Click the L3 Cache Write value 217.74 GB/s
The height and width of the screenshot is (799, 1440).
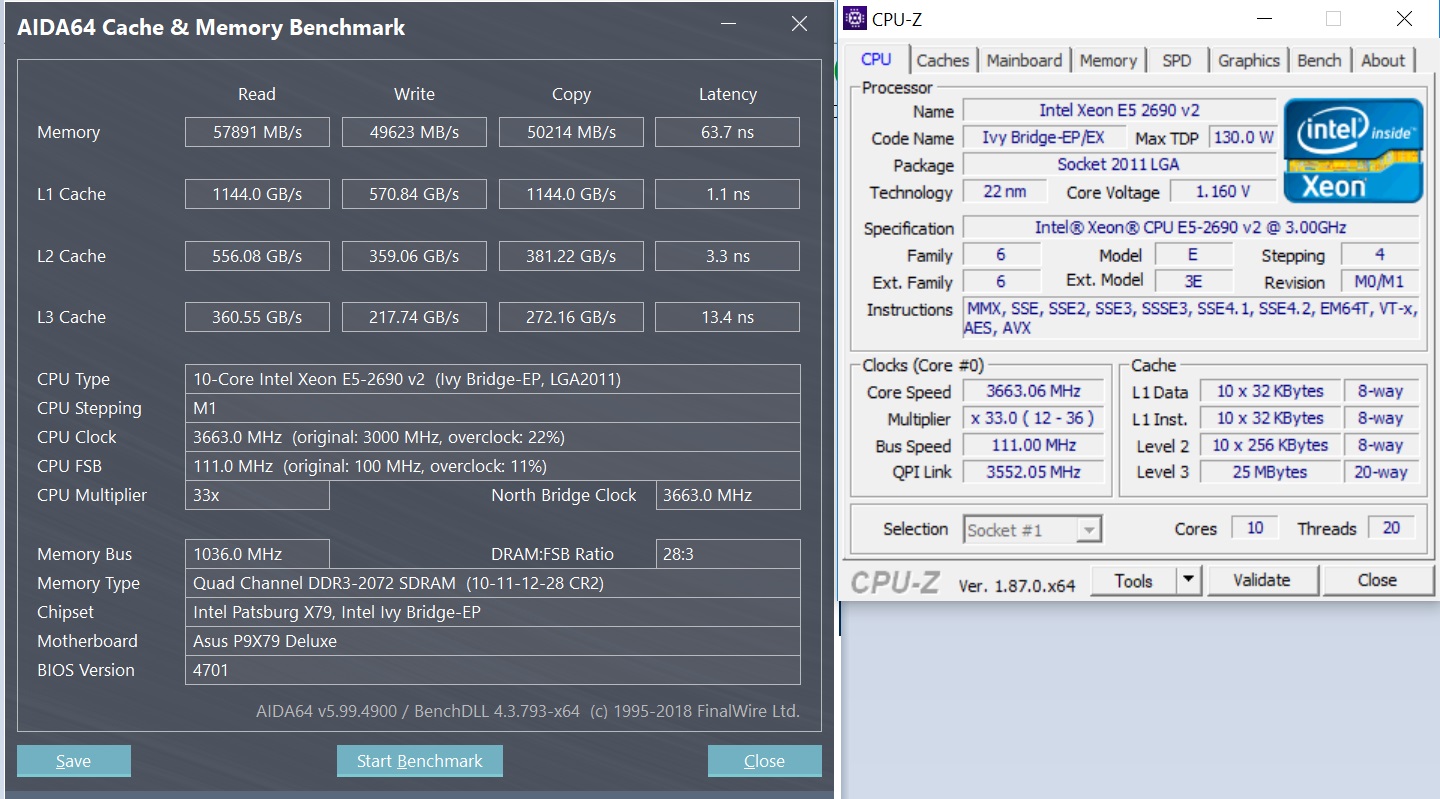point(414,317)
